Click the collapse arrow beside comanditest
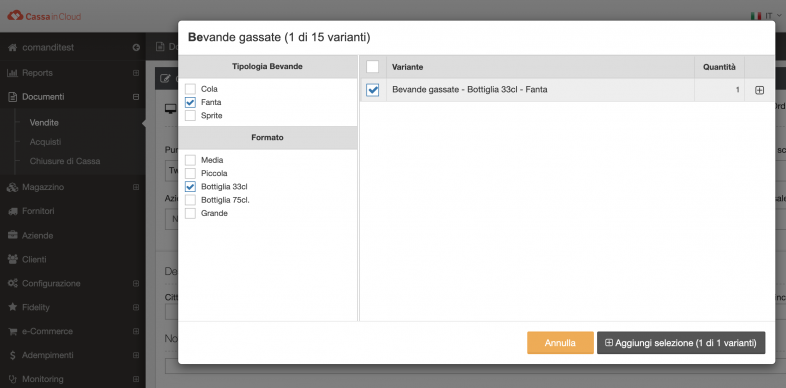 tap(136, 47)
